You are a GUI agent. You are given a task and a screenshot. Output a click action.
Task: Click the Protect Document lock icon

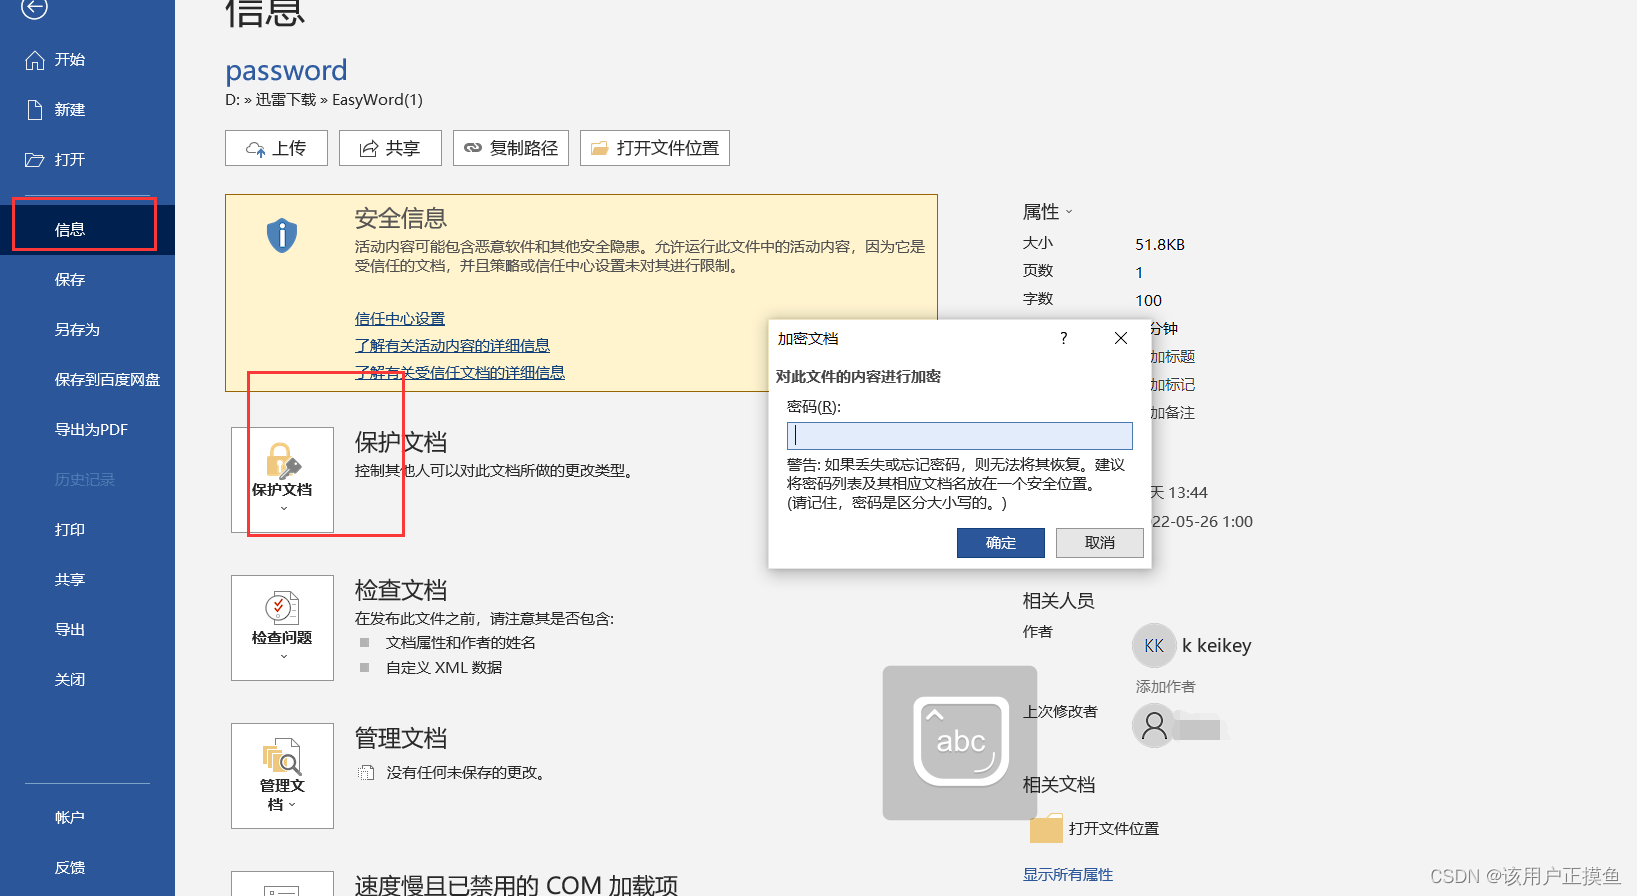(283, 461)
